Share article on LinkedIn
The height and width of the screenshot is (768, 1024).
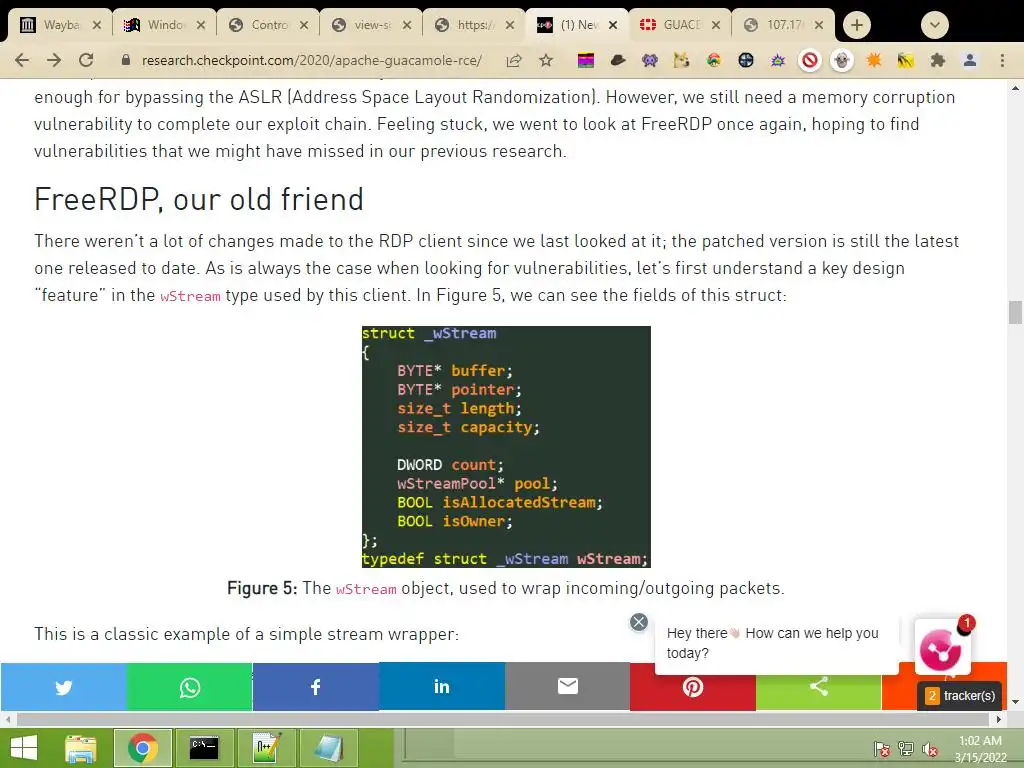441,687
